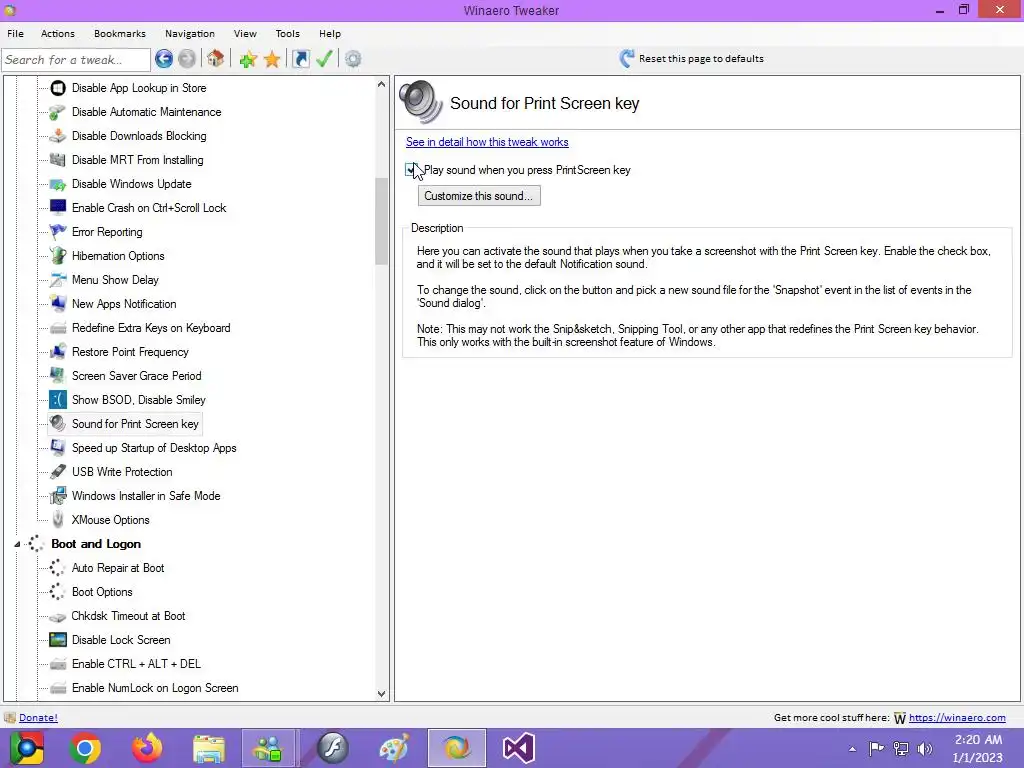The width and height of the screenshot is (1024, 768).
Task: Open the View menu
Action: point(246,33)
